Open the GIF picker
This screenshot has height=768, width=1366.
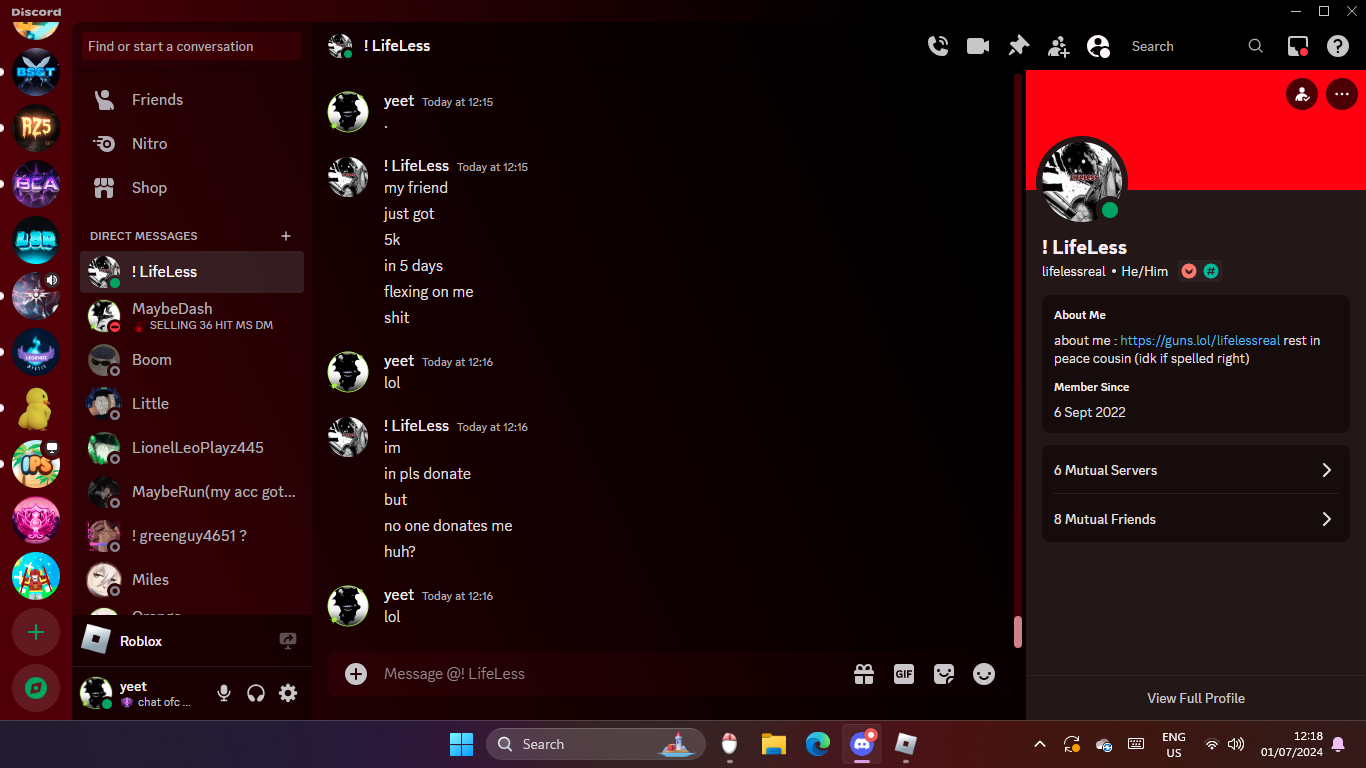point(904,674)
